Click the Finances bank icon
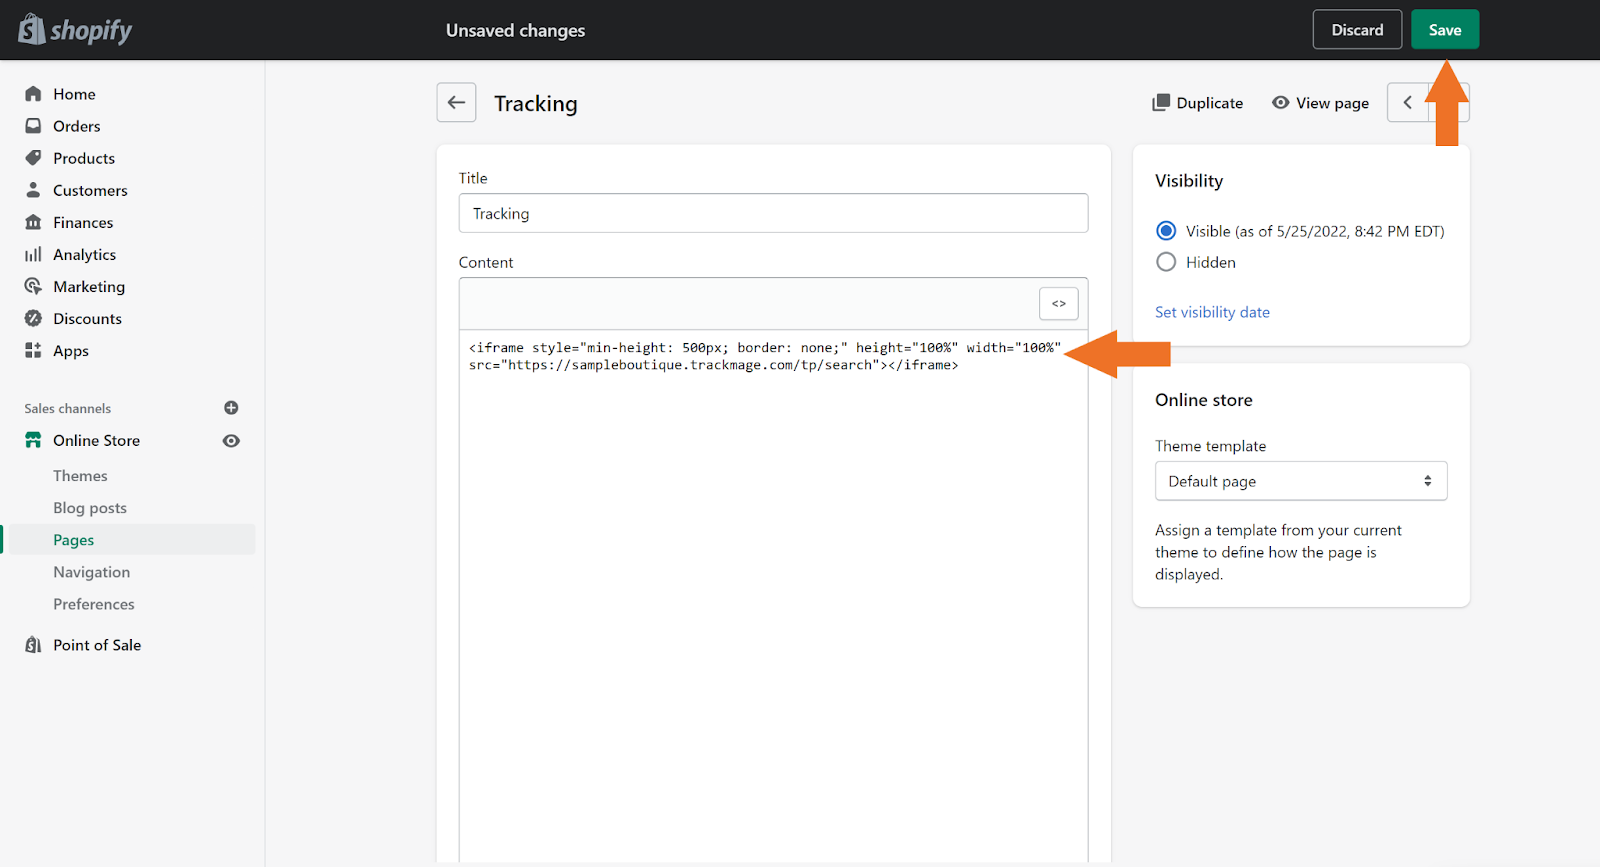This screenshot has width=1600, height=867. coord(33,222)
